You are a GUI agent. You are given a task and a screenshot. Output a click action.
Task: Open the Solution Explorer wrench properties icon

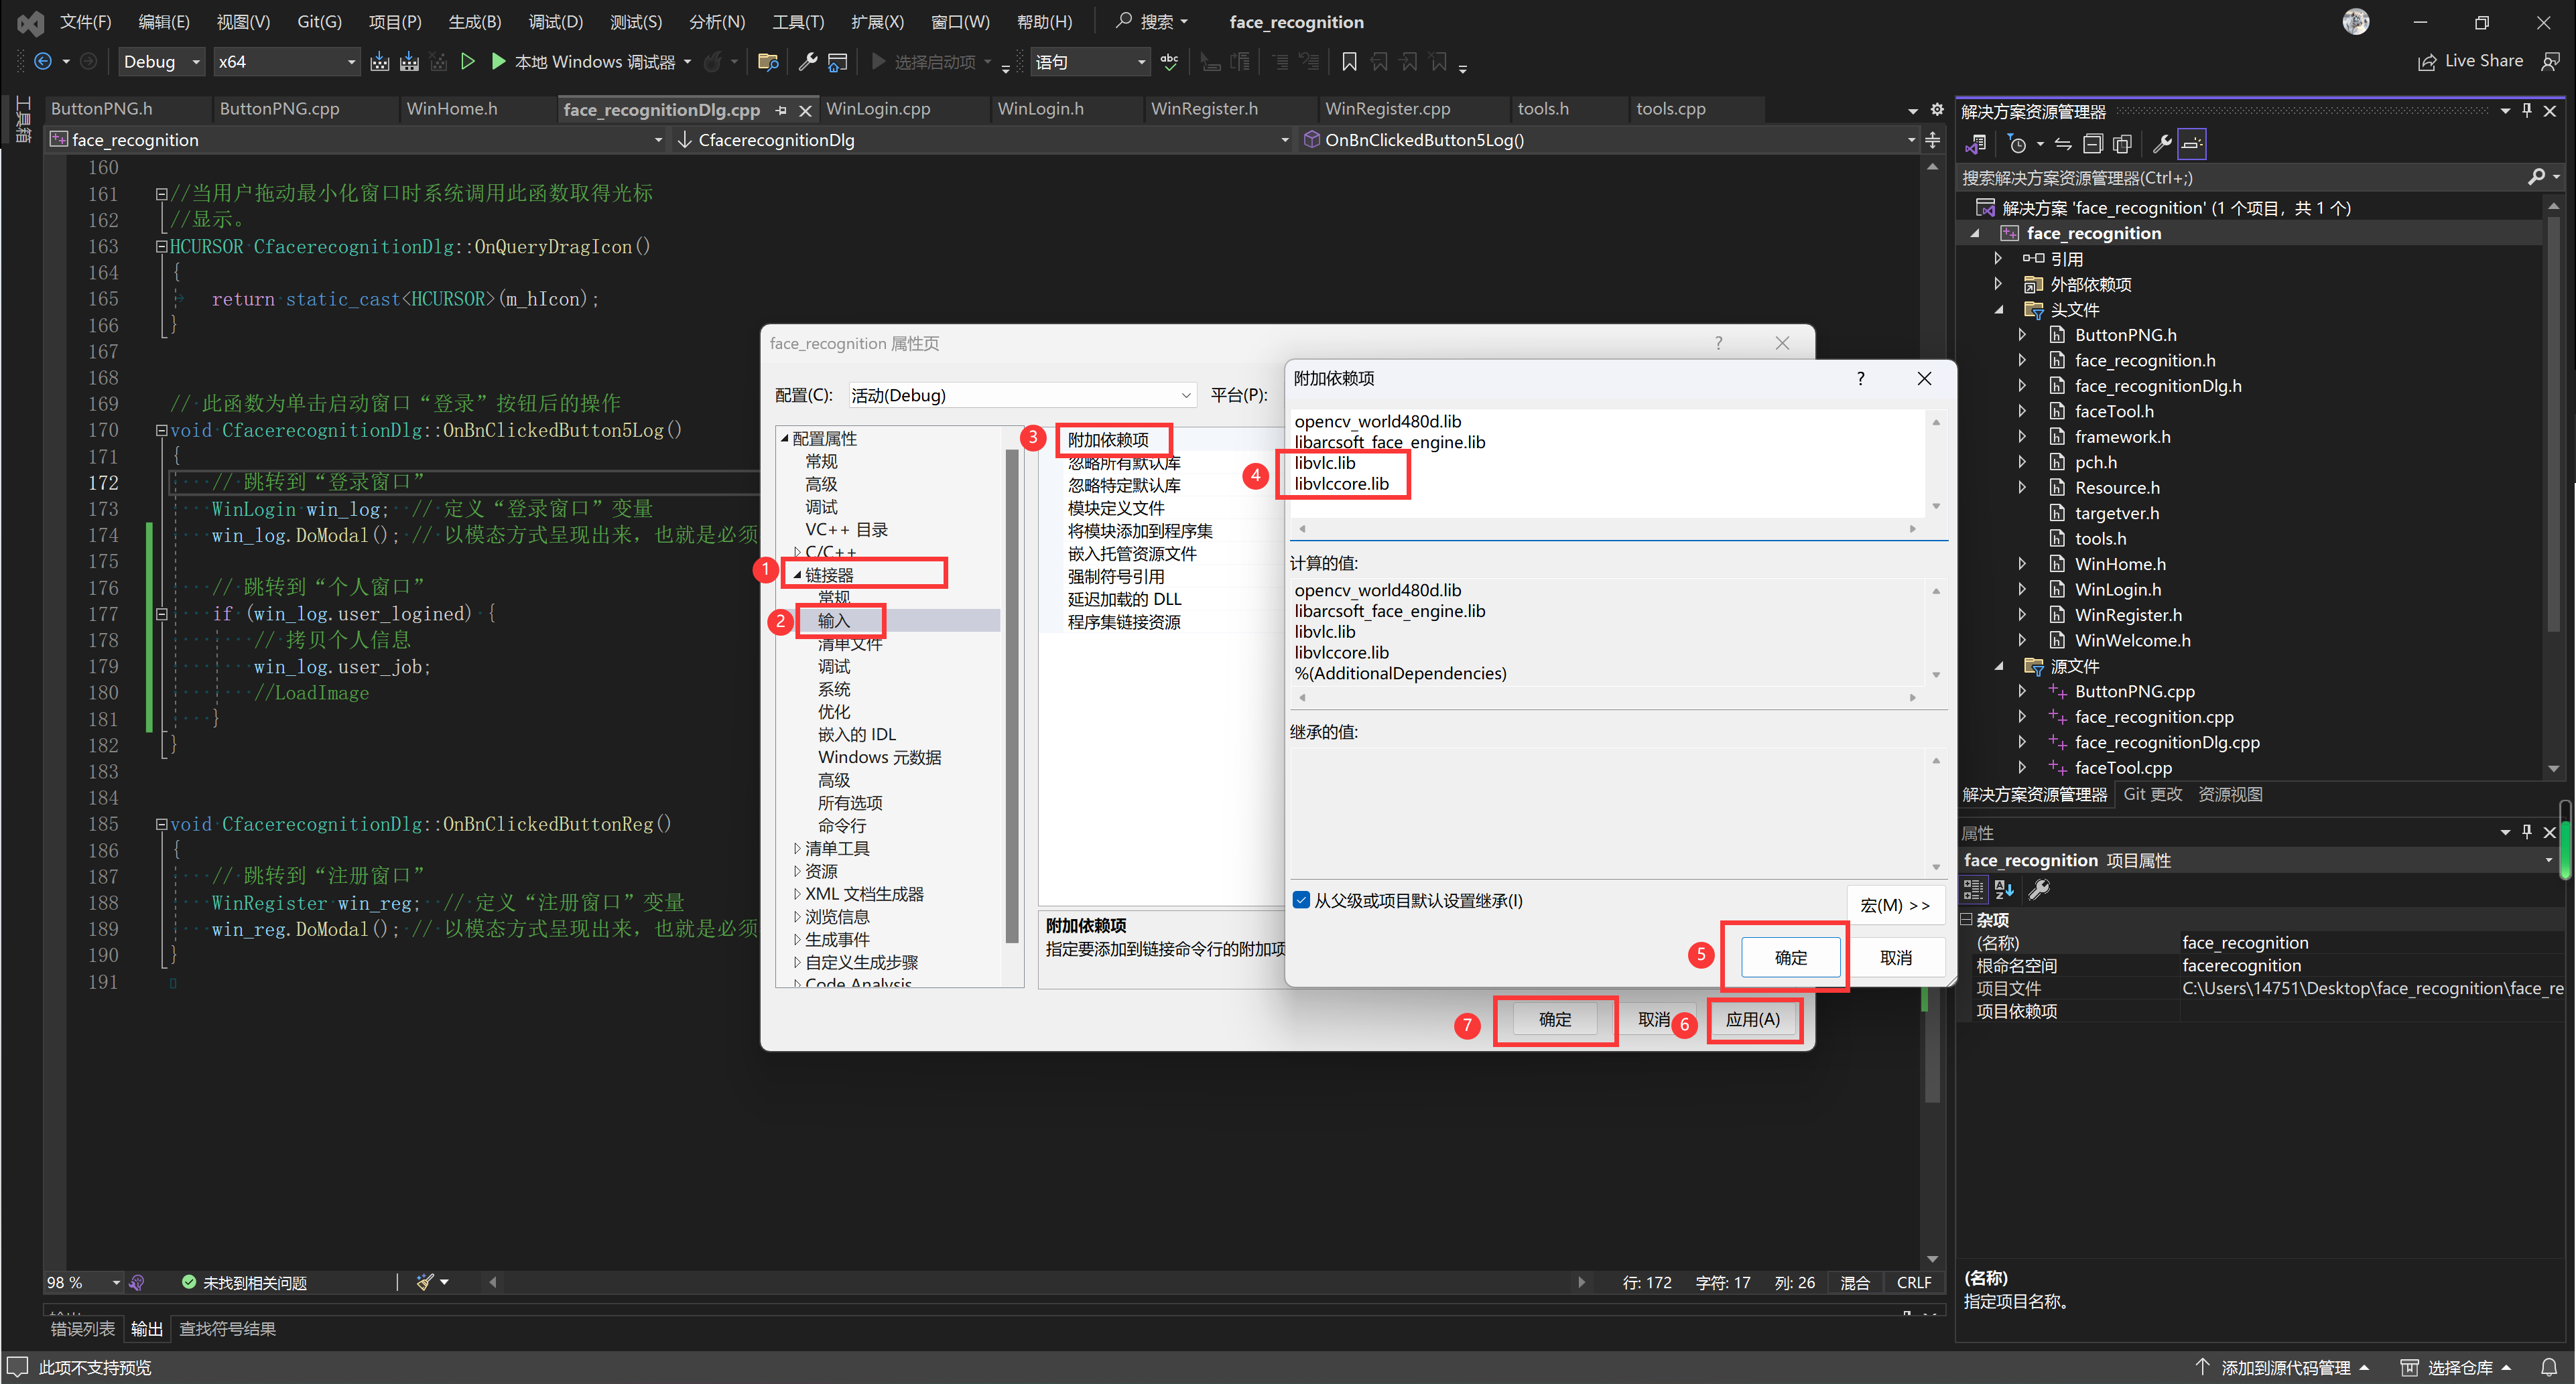[2162, 144]
